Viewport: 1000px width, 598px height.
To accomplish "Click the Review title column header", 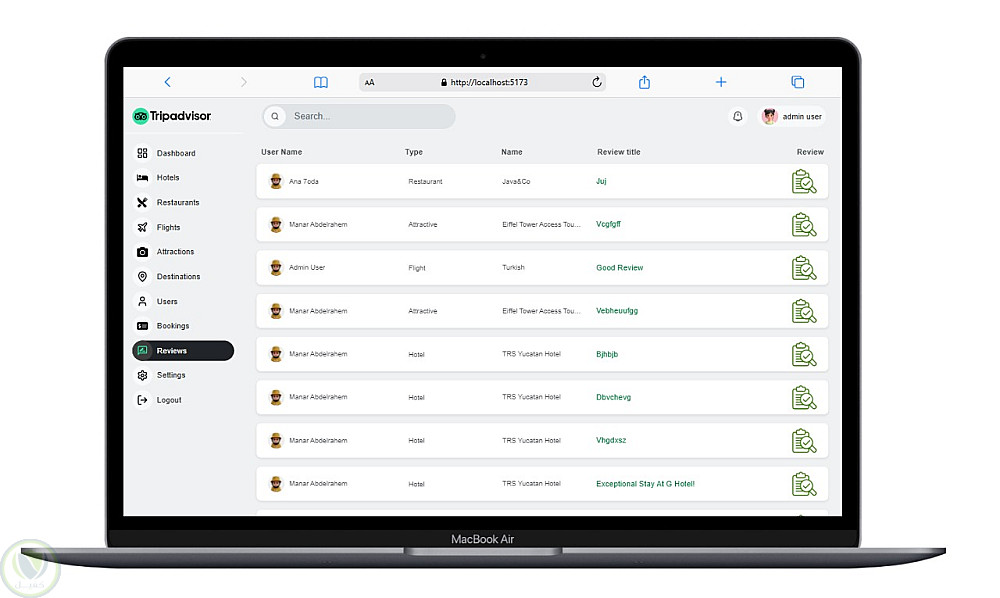I will [619, 152].
